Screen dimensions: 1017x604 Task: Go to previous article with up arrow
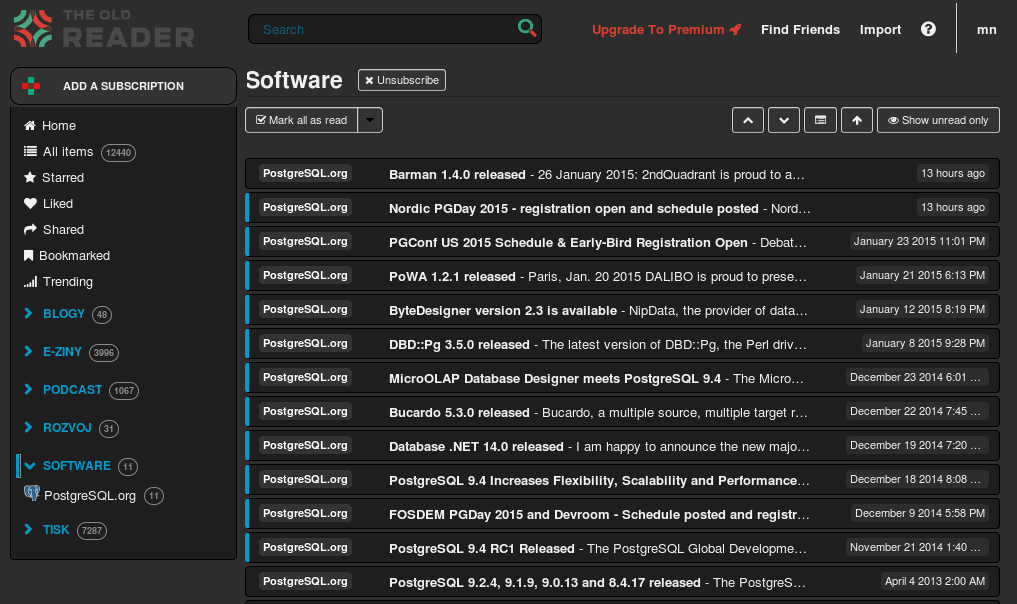747,119
